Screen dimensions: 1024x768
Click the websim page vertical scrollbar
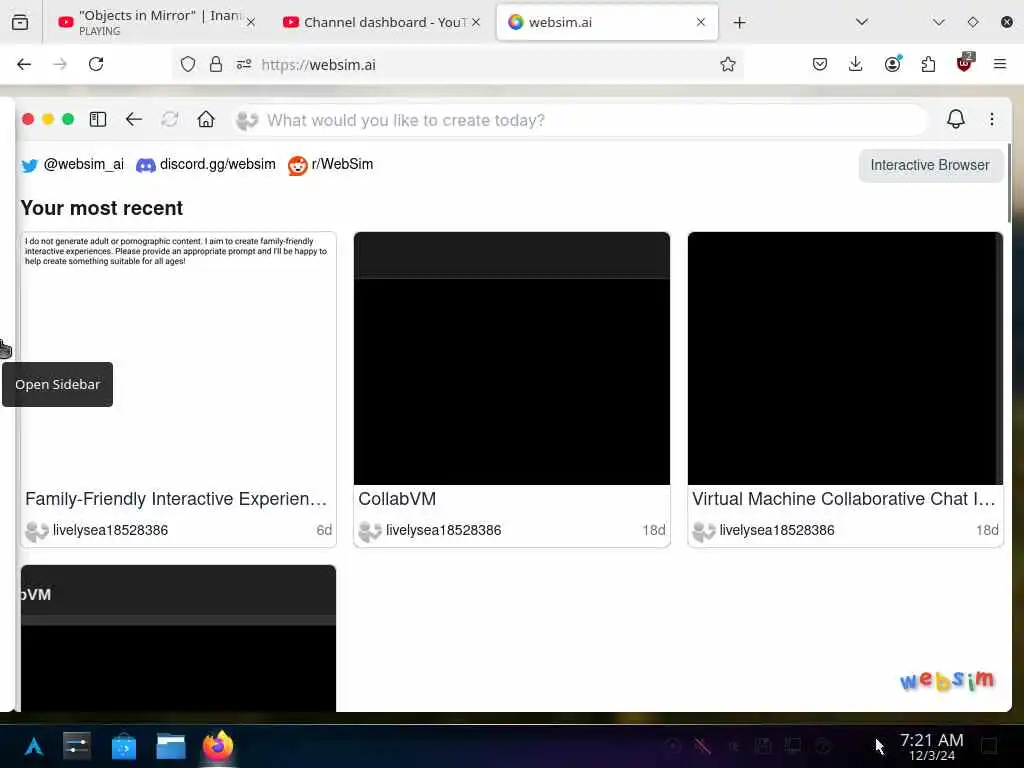point(1010,183)
